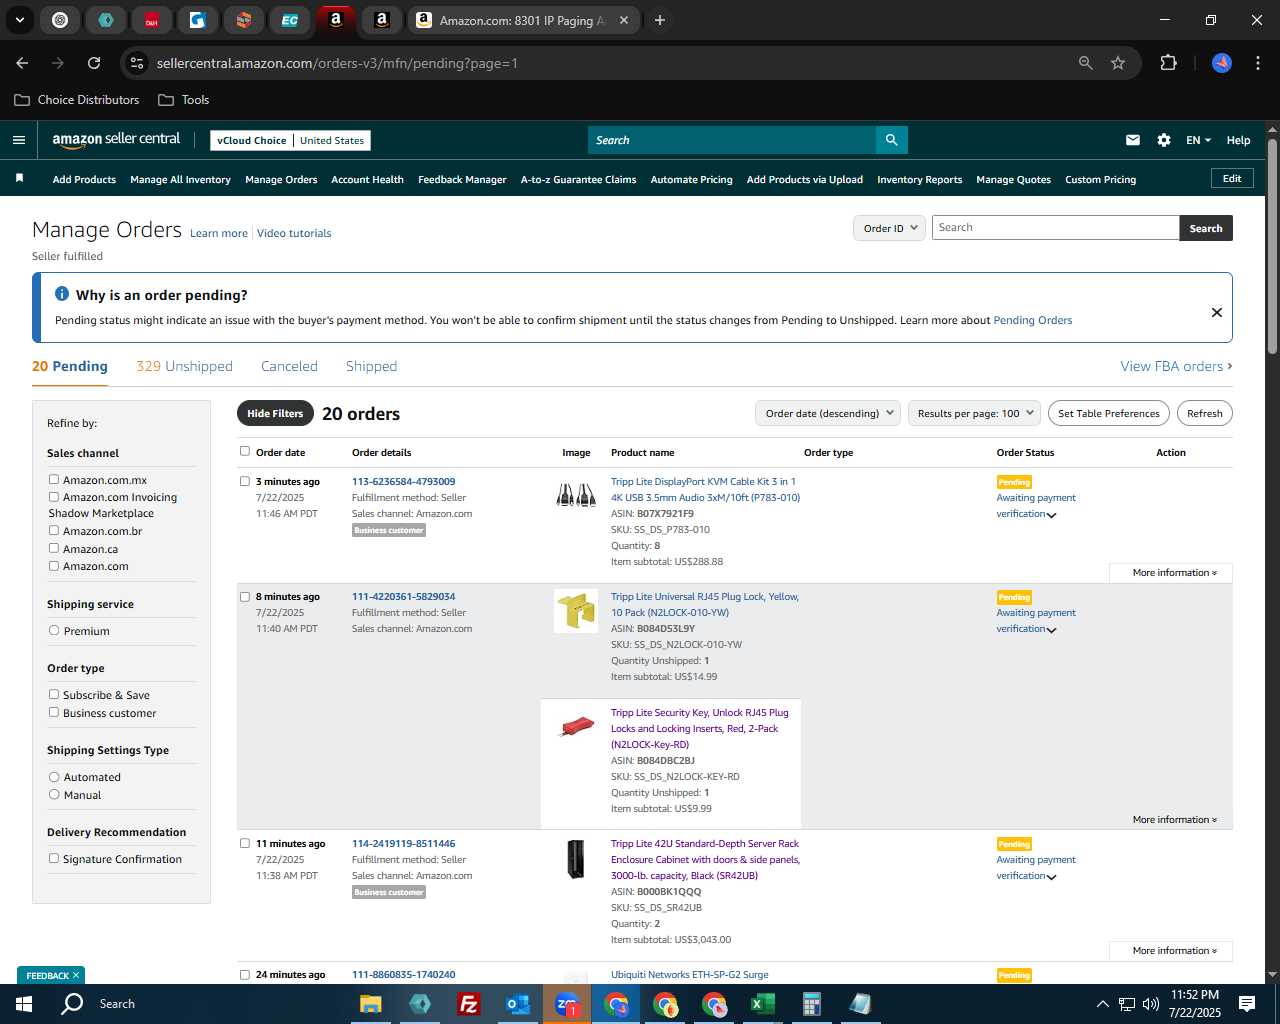Click the Amazon Seller Central logo

point(116,140)
